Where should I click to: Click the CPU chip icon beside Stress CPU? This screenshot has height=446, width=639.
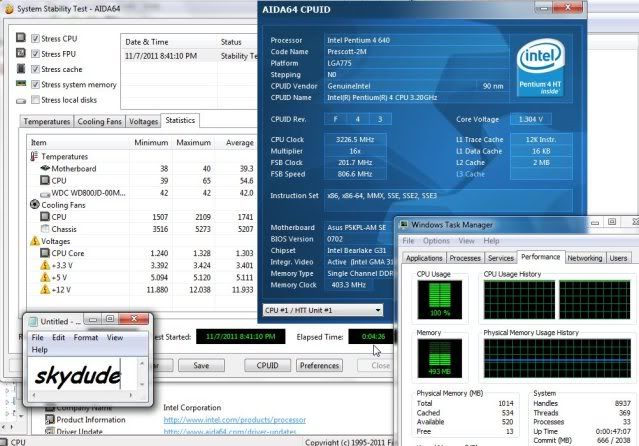click(x=21, y=38)
